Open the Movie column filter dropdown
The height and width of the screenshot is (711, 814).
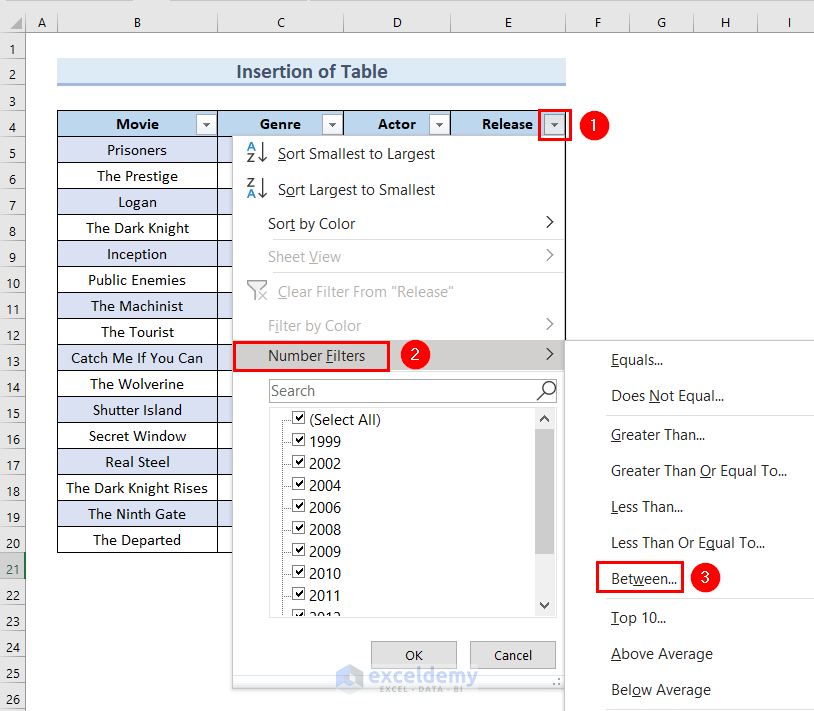click(206, 124)
